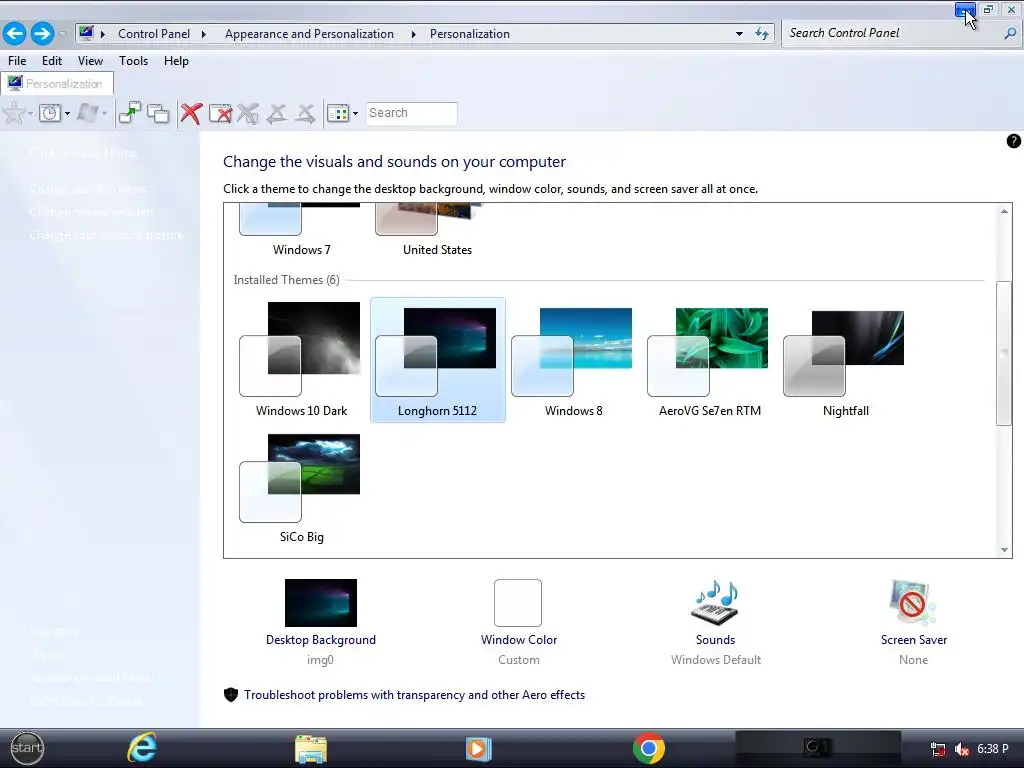Click the red X close tab icon
This screenshot has width=1024, height=768.
(191, 113)
